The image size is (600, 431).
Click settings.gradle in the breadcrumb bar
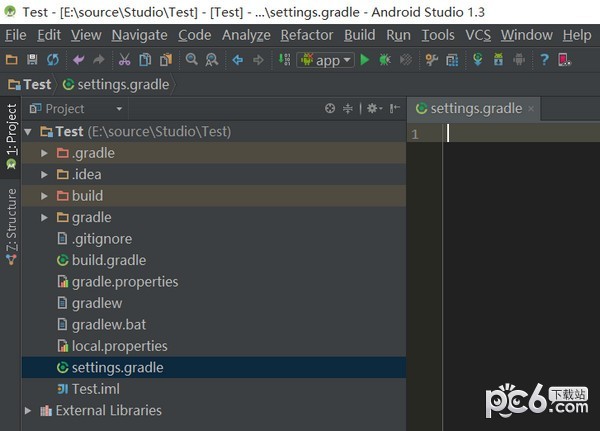[116, 84]
